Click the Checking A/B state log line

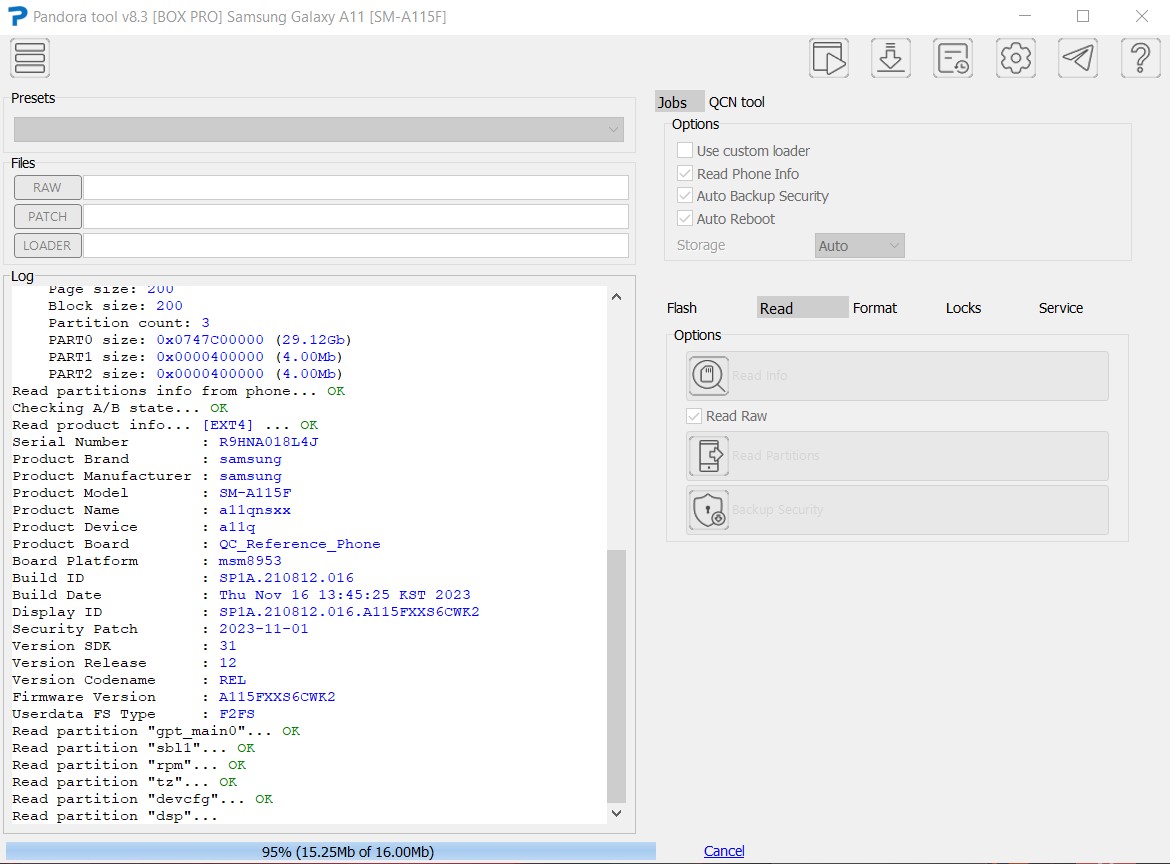coord(120,407)
